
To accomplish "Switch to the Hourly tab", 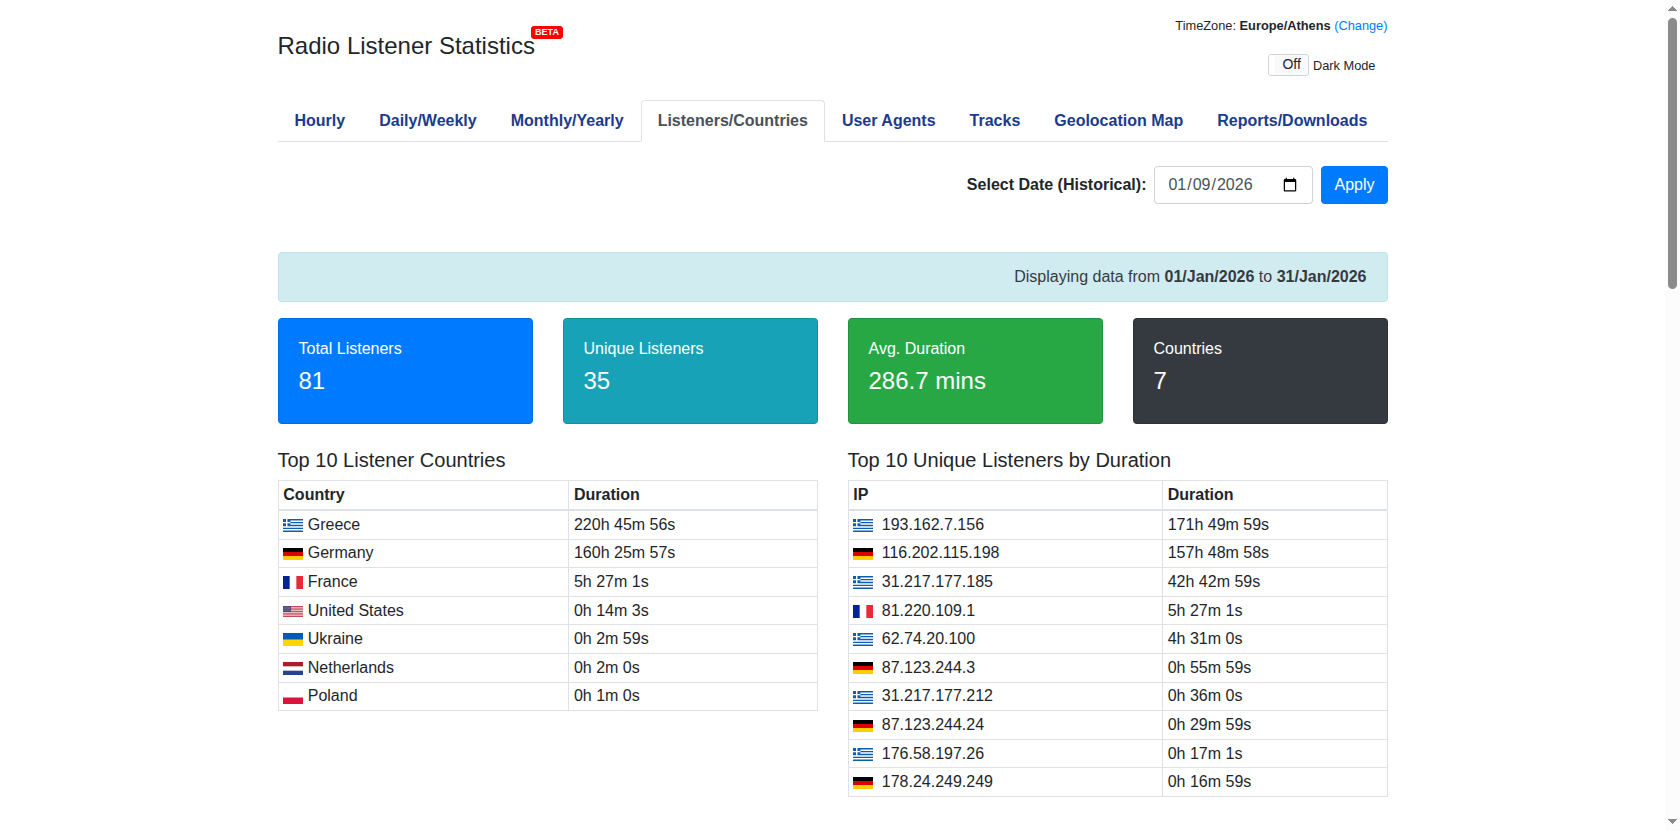I will tap(319, 121).
